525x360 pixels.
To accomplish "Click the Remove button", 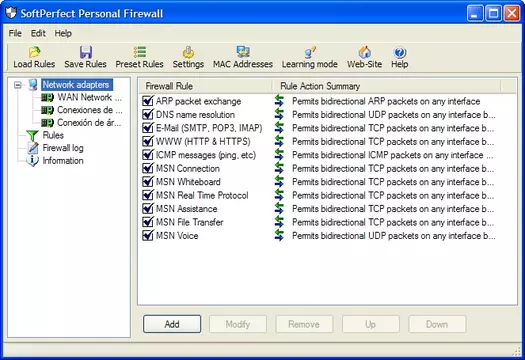I will [304, 324].
